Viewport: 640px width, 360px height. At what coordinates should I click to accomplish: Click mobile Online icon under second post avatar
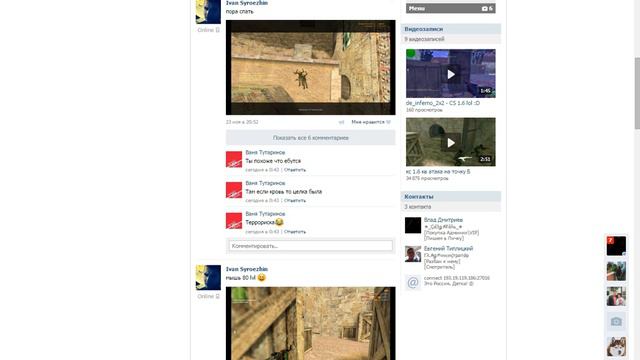[218, 296]
